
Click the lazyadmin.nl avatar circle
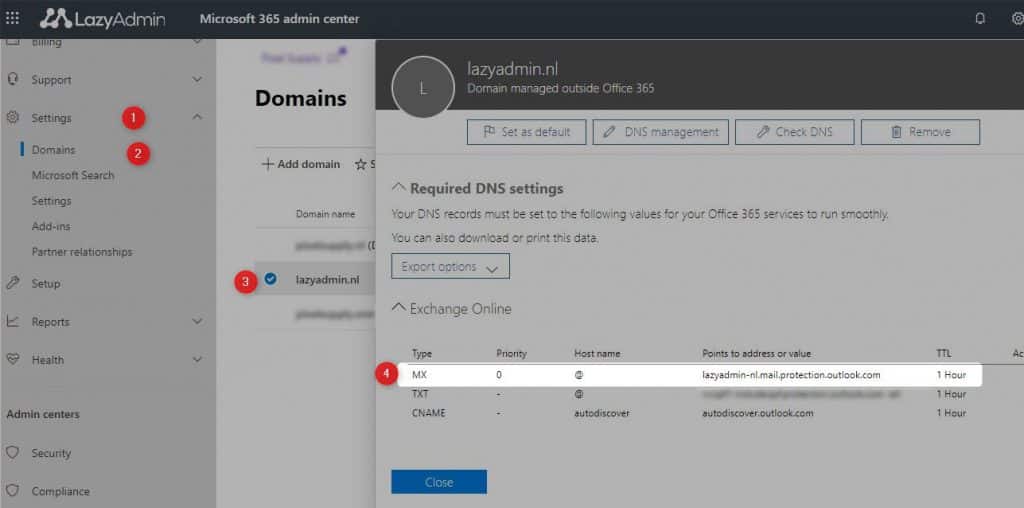coord(423,87)
